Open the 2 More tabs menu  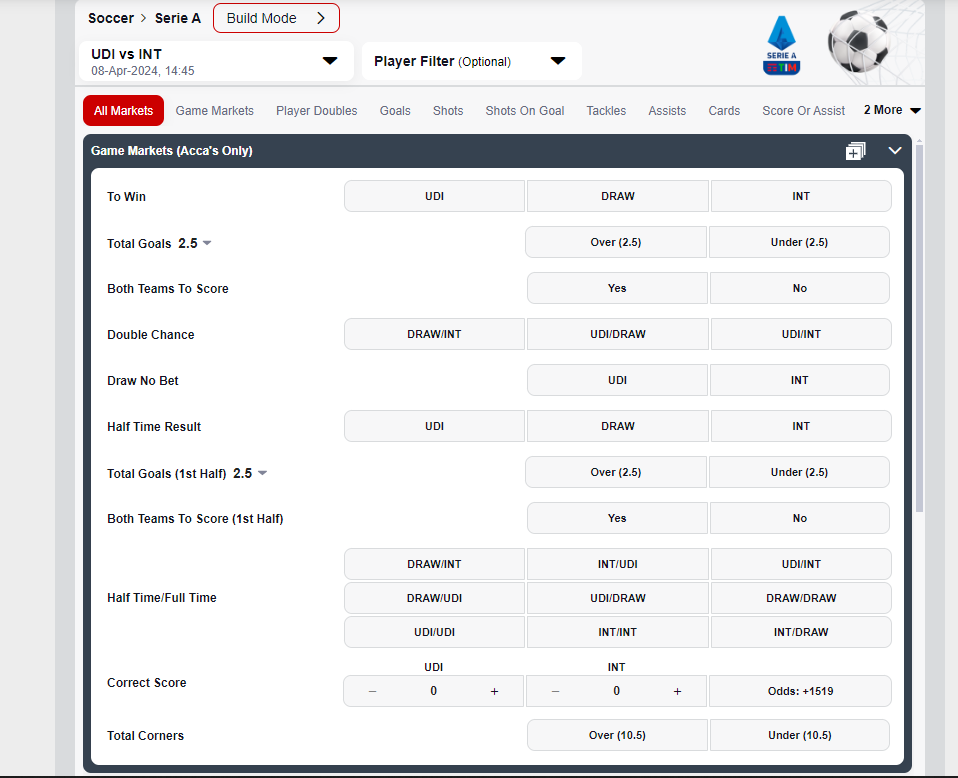point(892,110)
